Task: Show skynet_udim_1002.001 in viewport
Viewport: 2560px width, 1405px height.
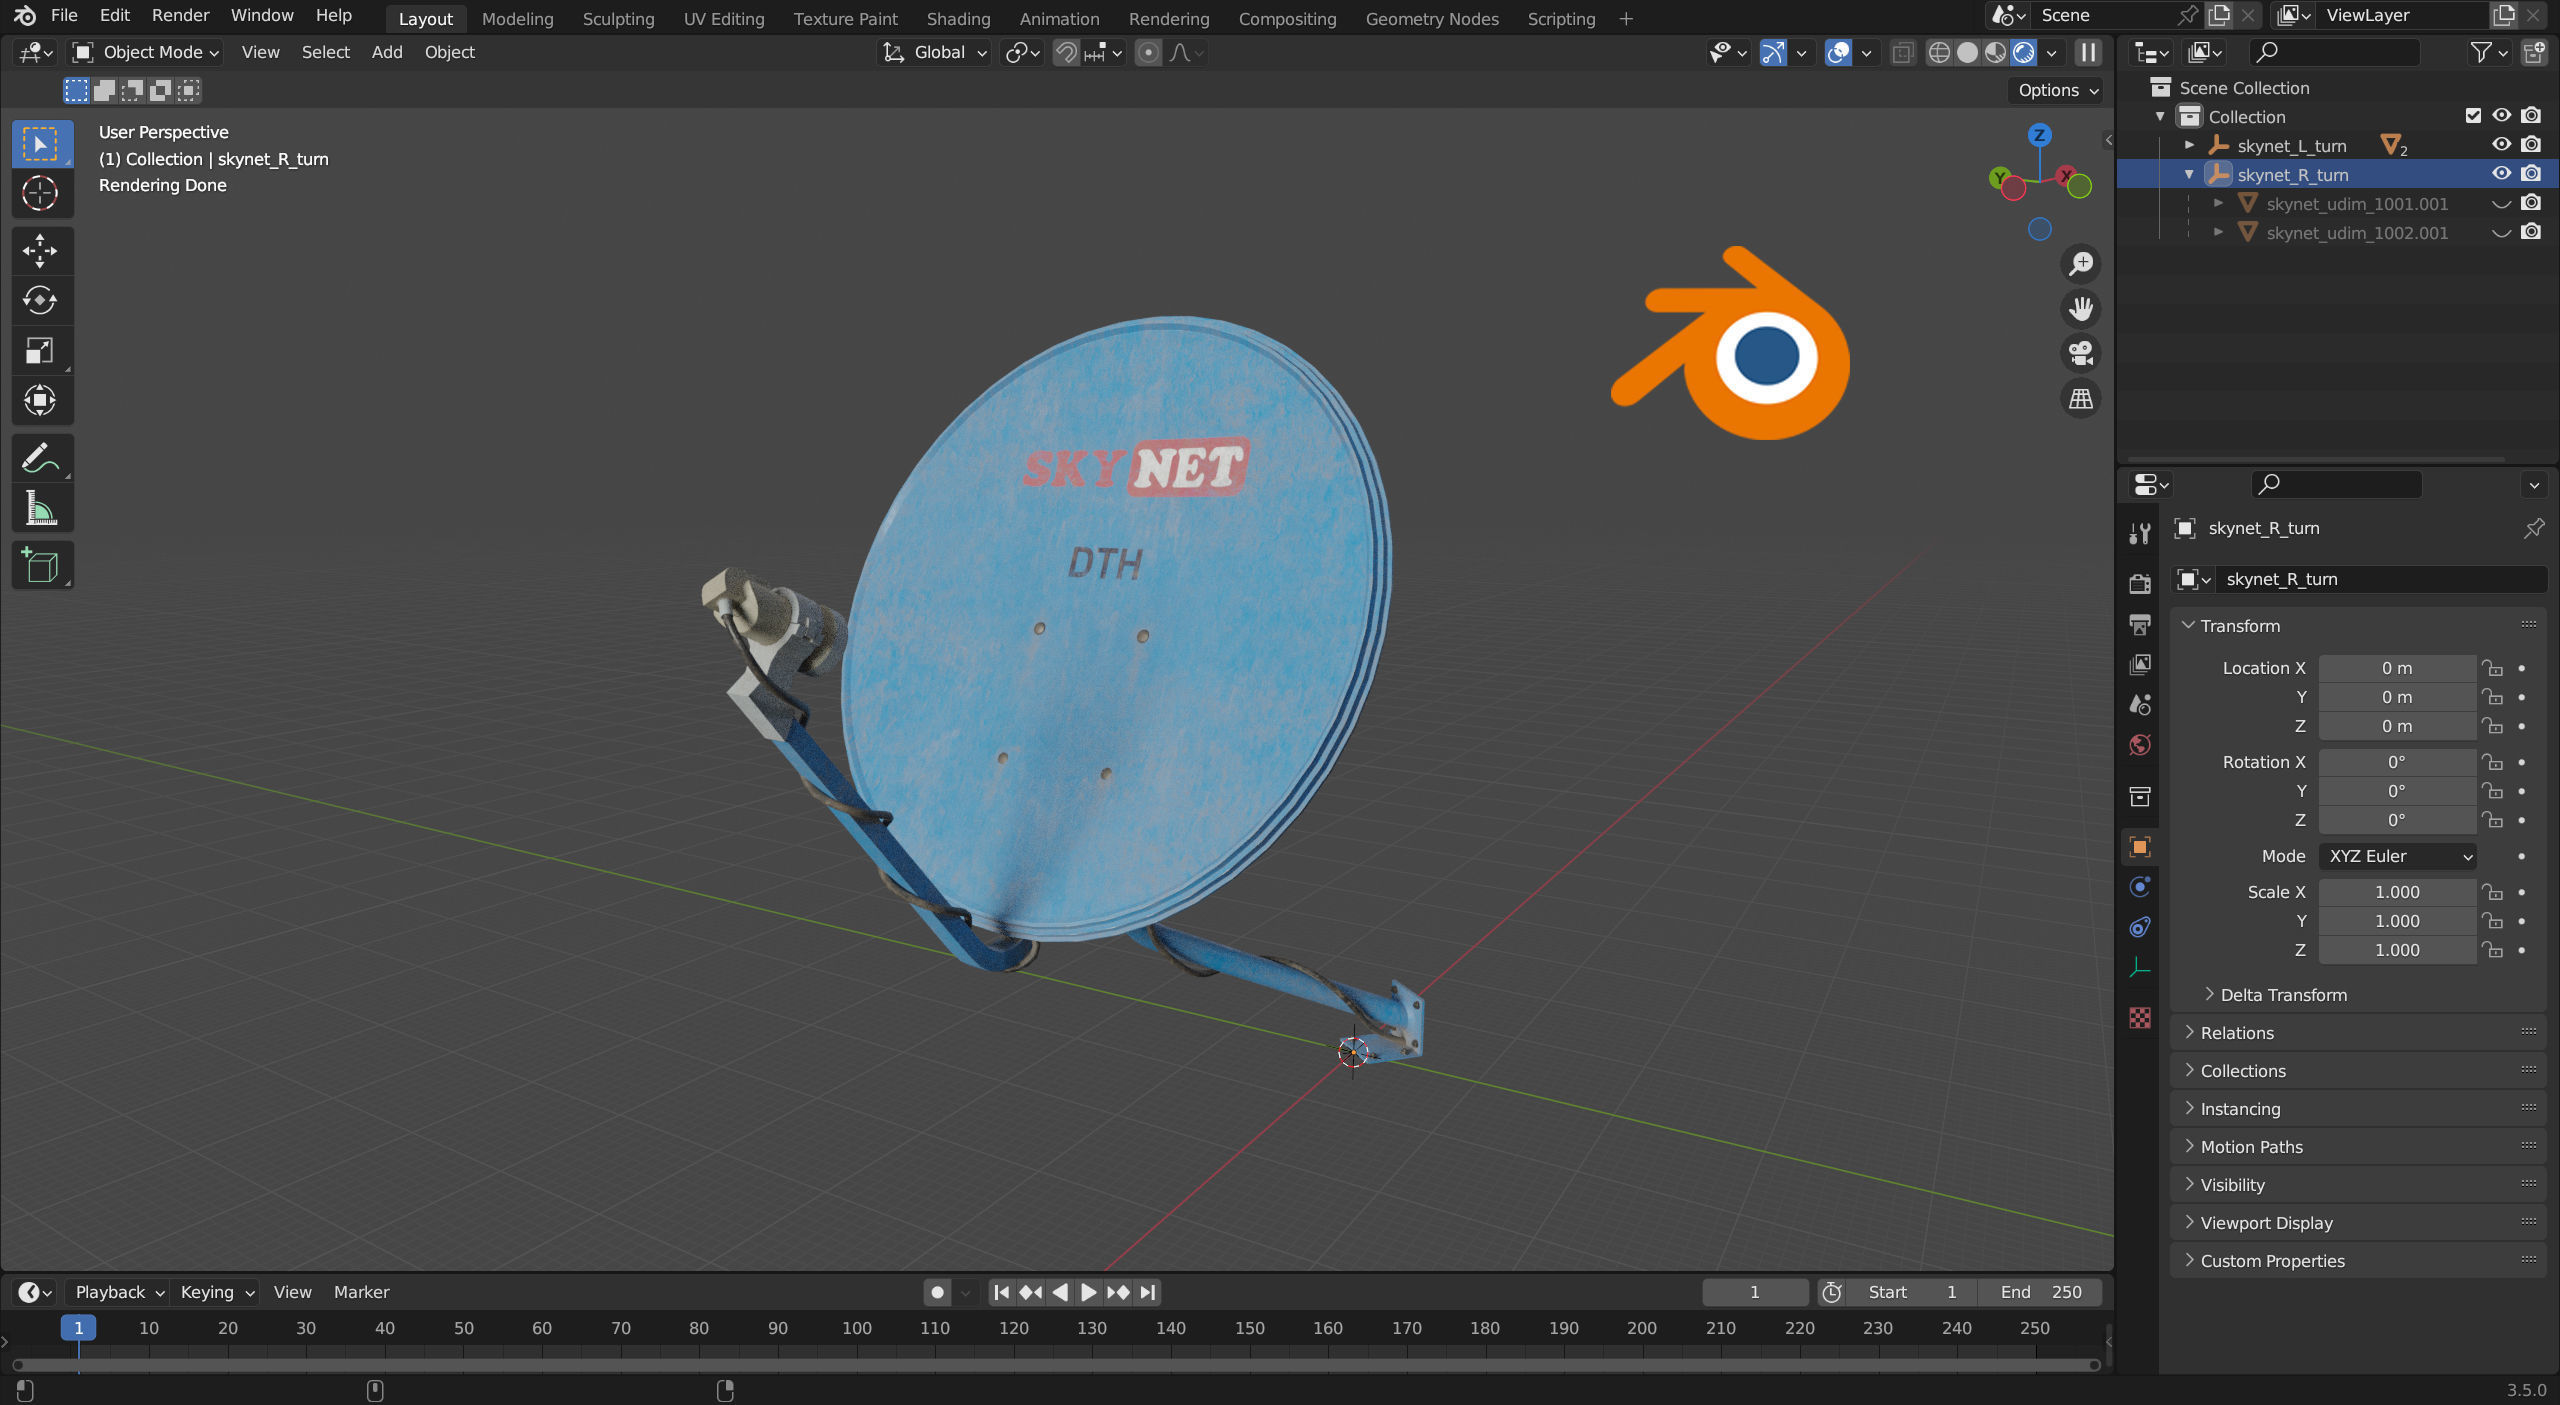Action: 2501,232
